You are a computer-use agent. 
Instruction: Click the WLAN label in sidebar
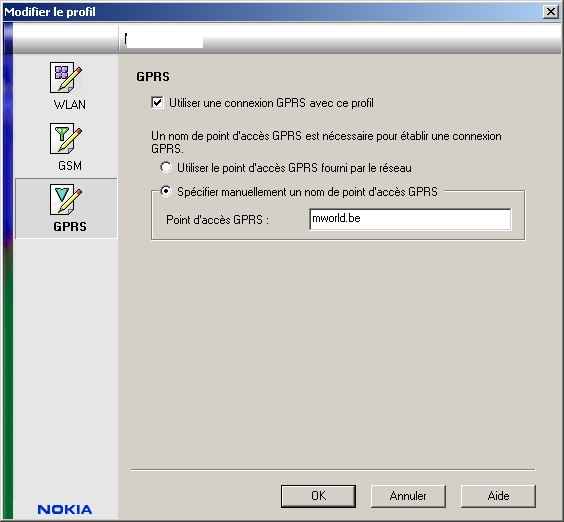click(x=70, y=105)
